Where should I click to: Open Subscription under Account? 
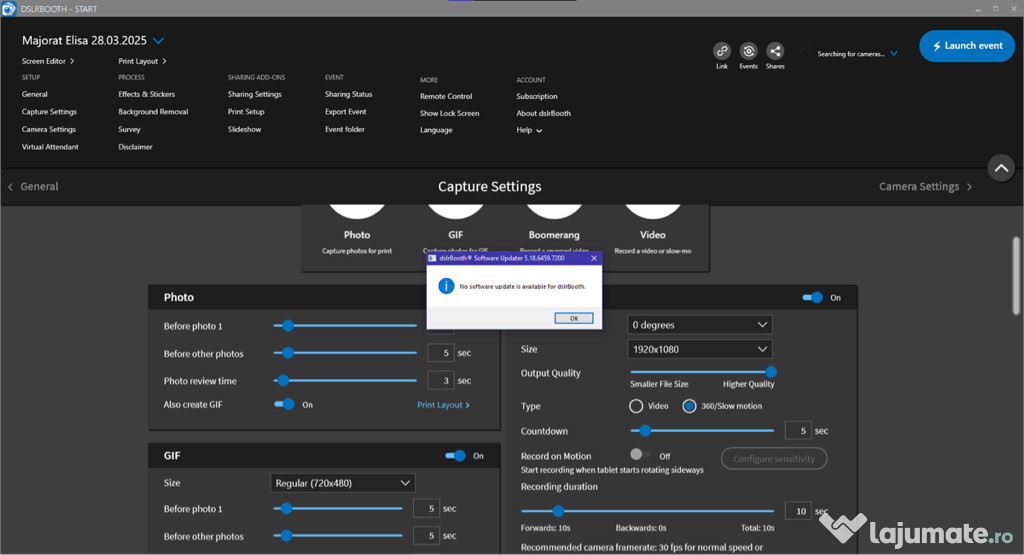537,96
